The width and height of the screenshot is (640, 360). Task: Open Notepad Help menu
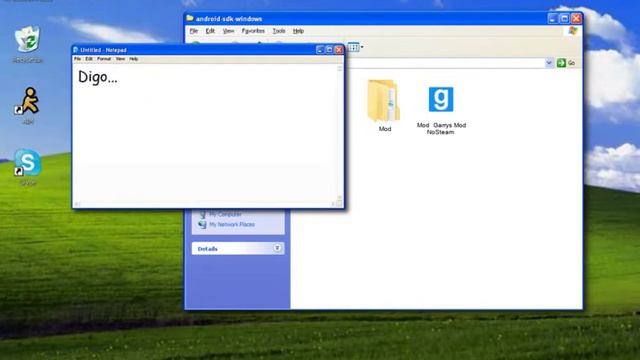coord(134,59)
